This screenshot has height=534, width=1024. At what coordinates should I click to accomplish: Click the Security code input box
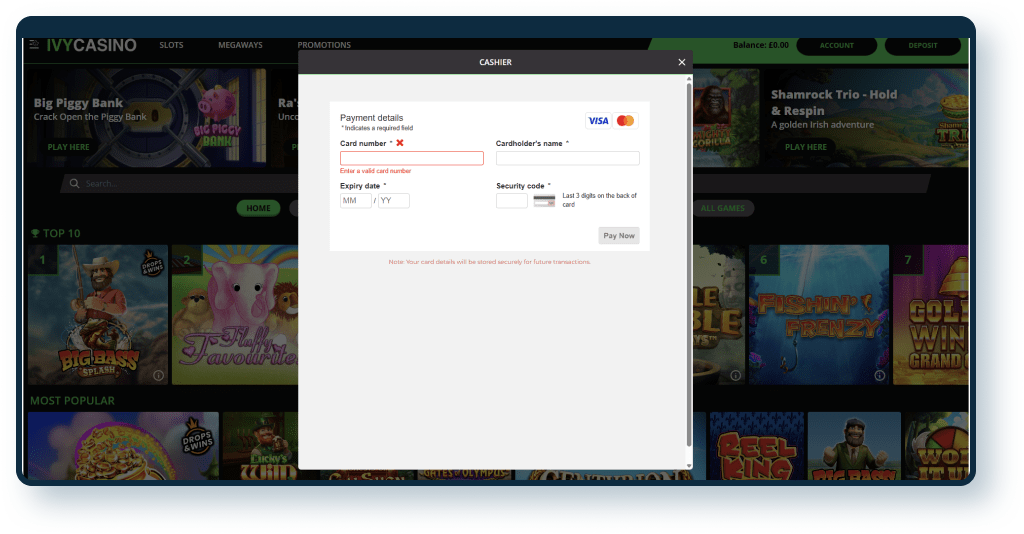point(511,201)
